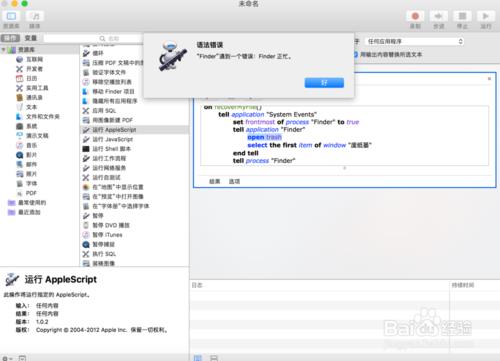The height and width of the screenshot is (361, 500).
Task: Click the Record toolbar button
Action: pyautogui.click(x=415, y=16)
